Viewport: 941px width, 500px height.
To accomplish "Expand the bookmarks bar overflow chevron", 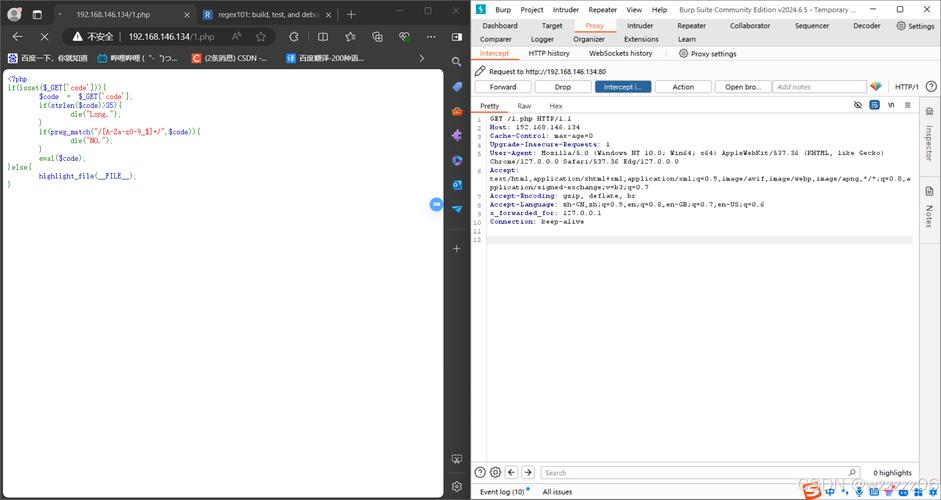I will (421, 58).
